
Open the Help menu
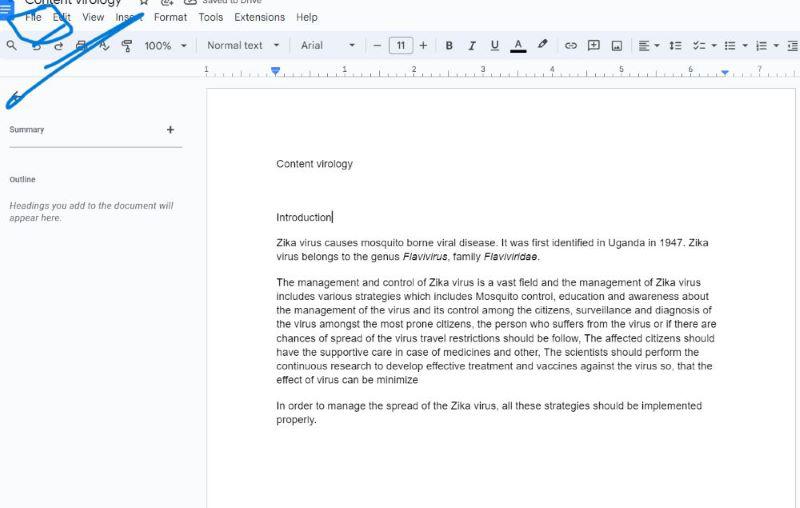[x=307, y=17]
